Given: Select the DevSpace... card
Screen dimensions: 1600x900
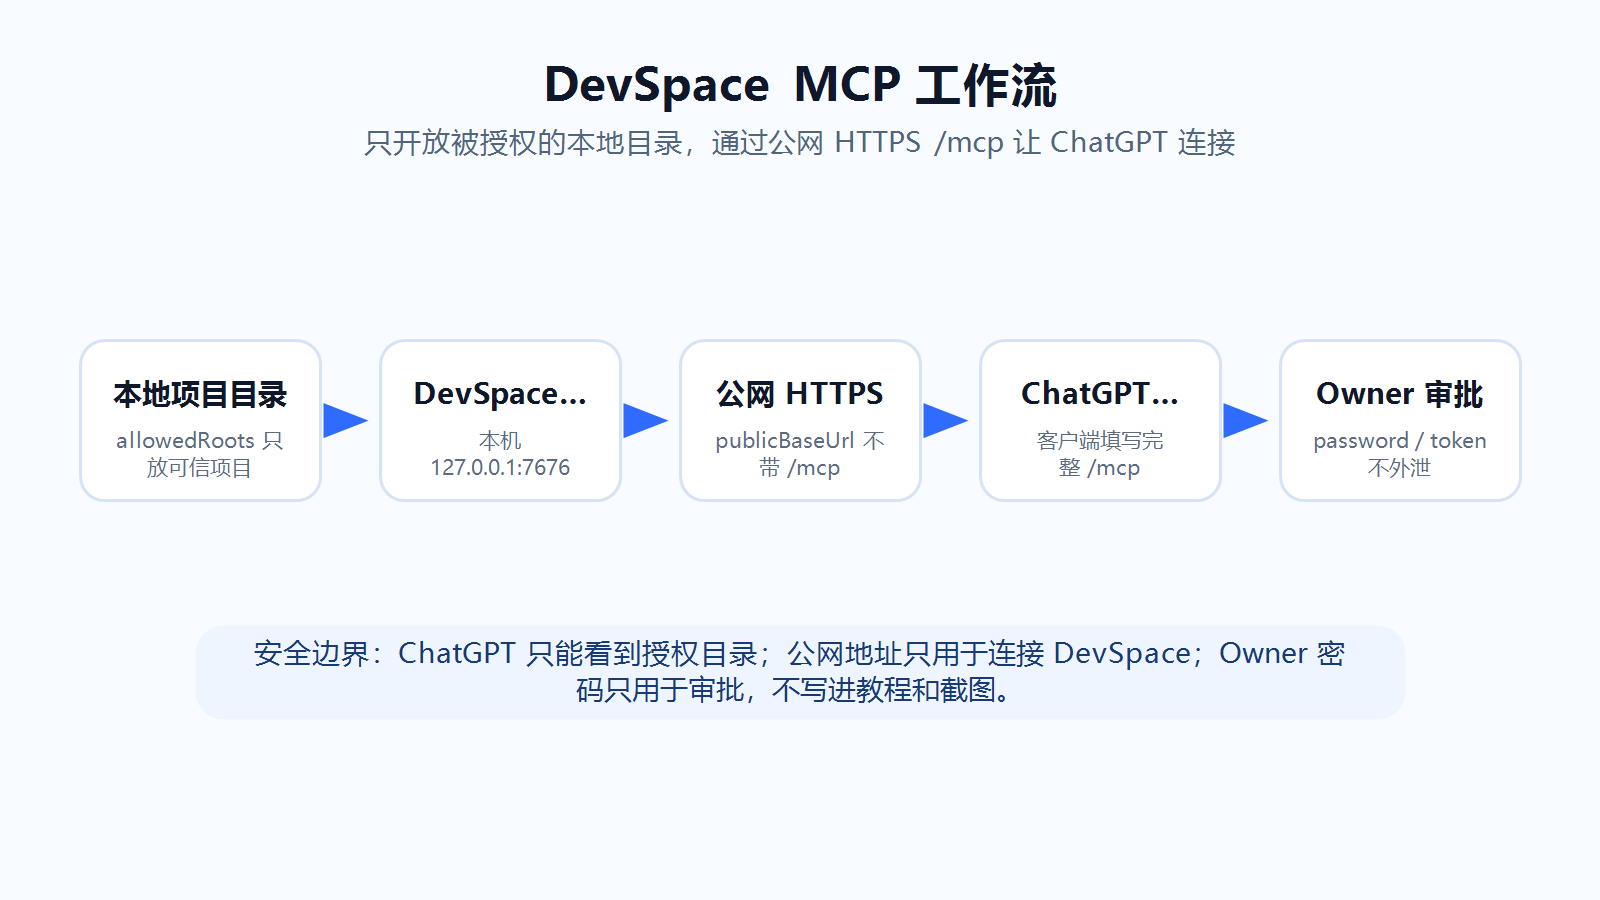Looking at the screenshot, I should click(x=500, y=420).
